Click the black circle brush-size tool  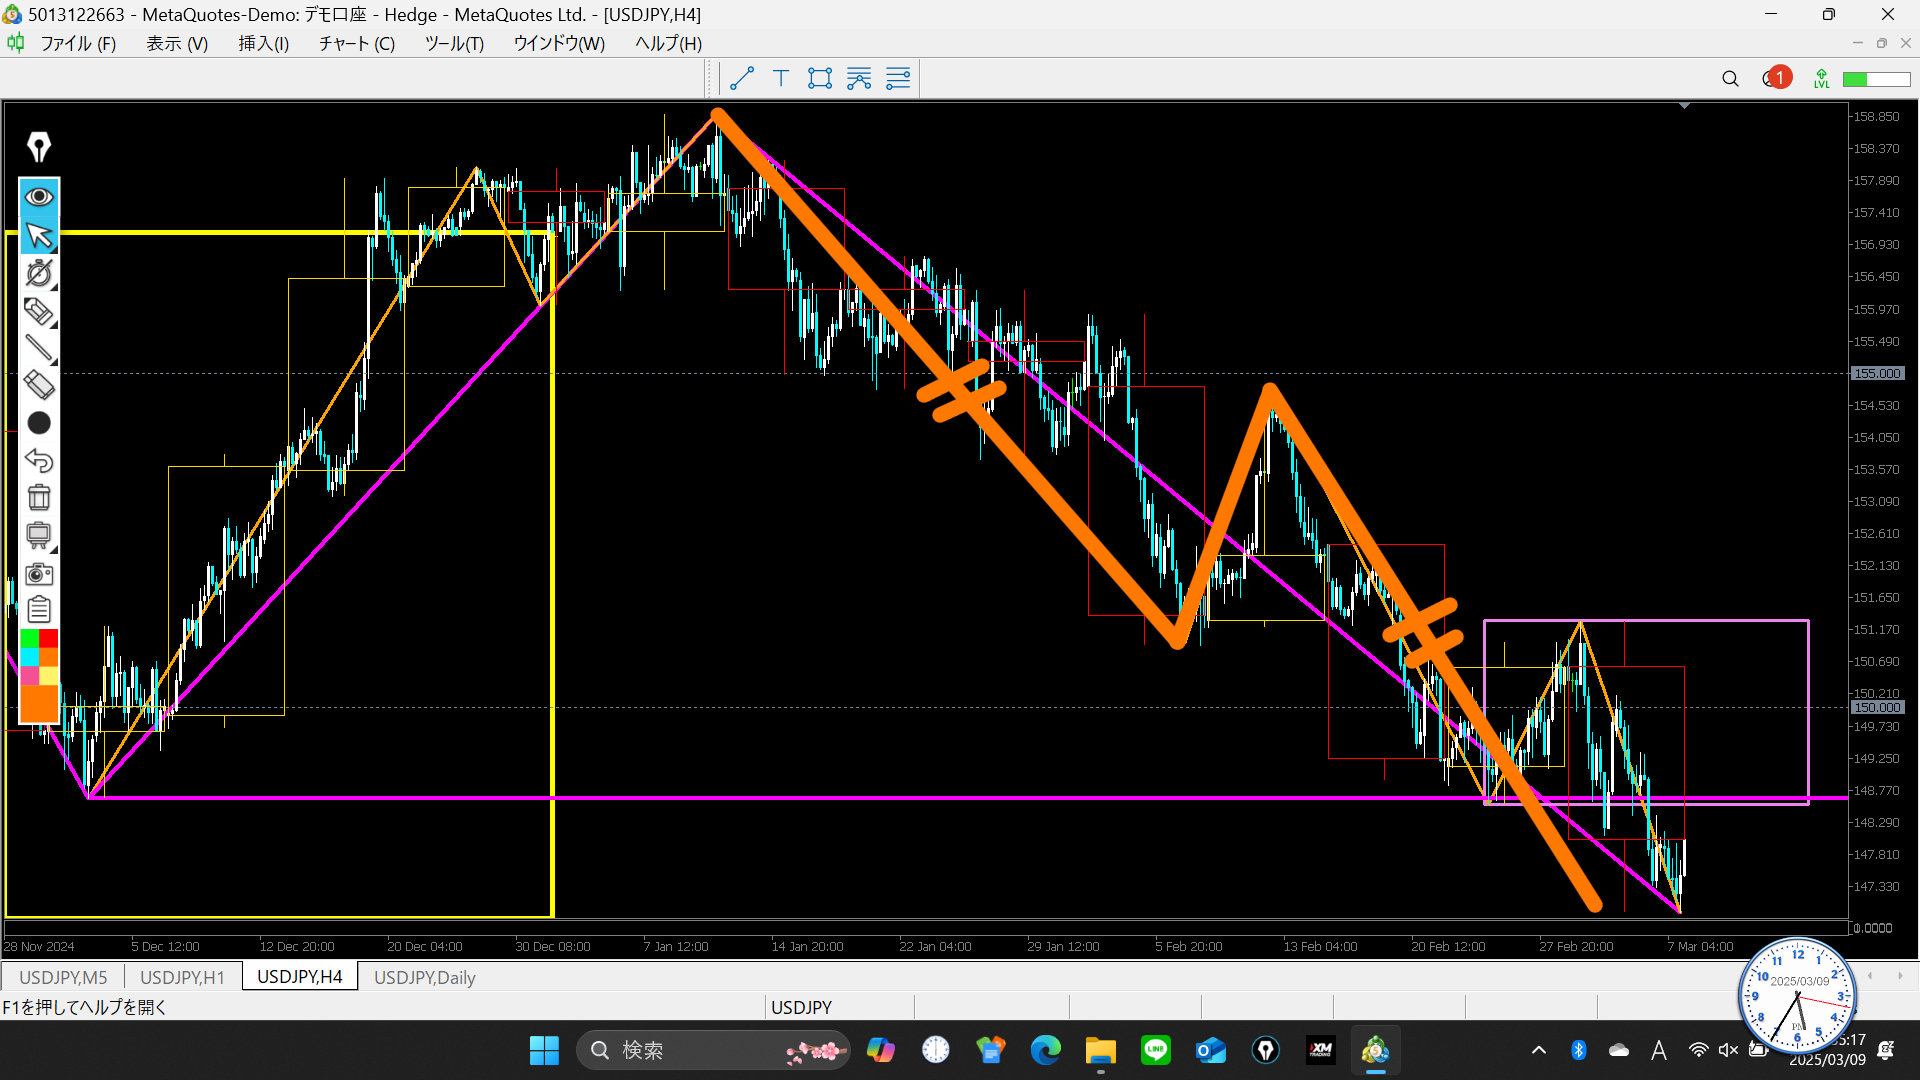tap(39, 423)
